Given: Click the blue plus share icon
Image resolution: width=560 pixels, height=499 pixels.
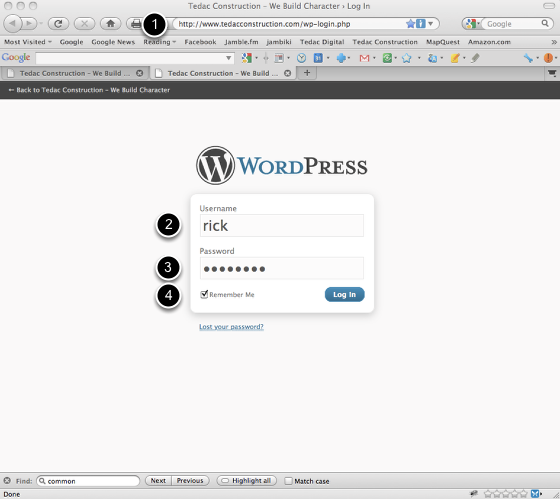Looking at the screenshot, I should [341, 58].
